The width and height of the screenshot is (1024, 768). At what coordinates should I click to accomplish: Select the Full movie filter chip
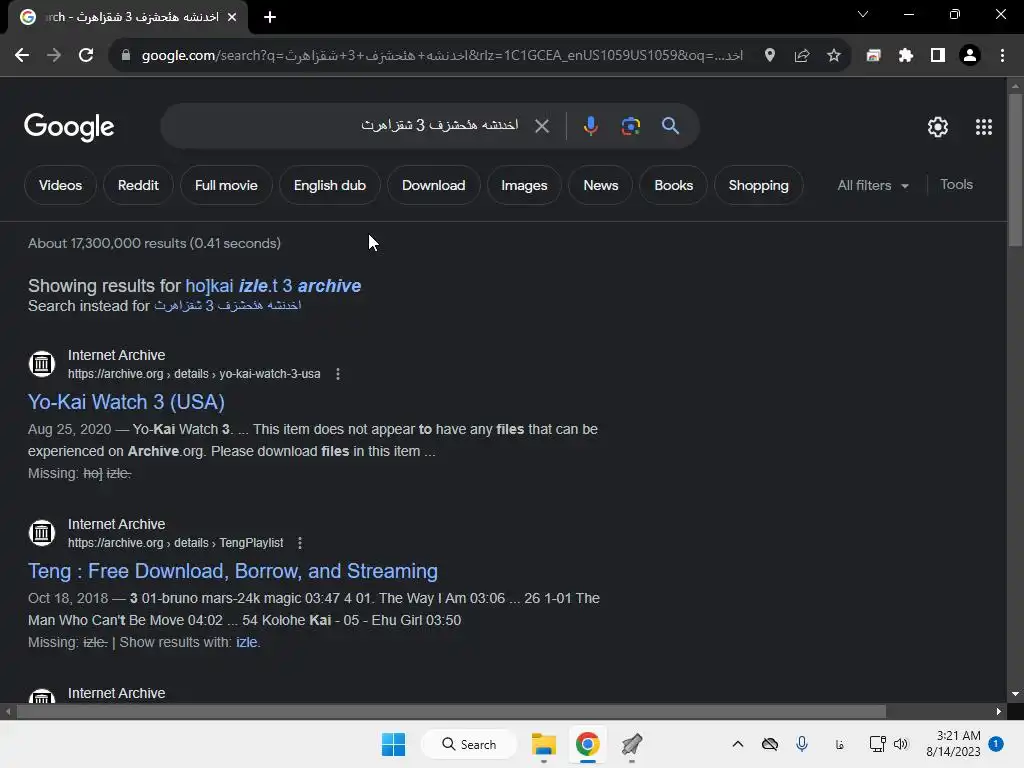coord(226,185)
